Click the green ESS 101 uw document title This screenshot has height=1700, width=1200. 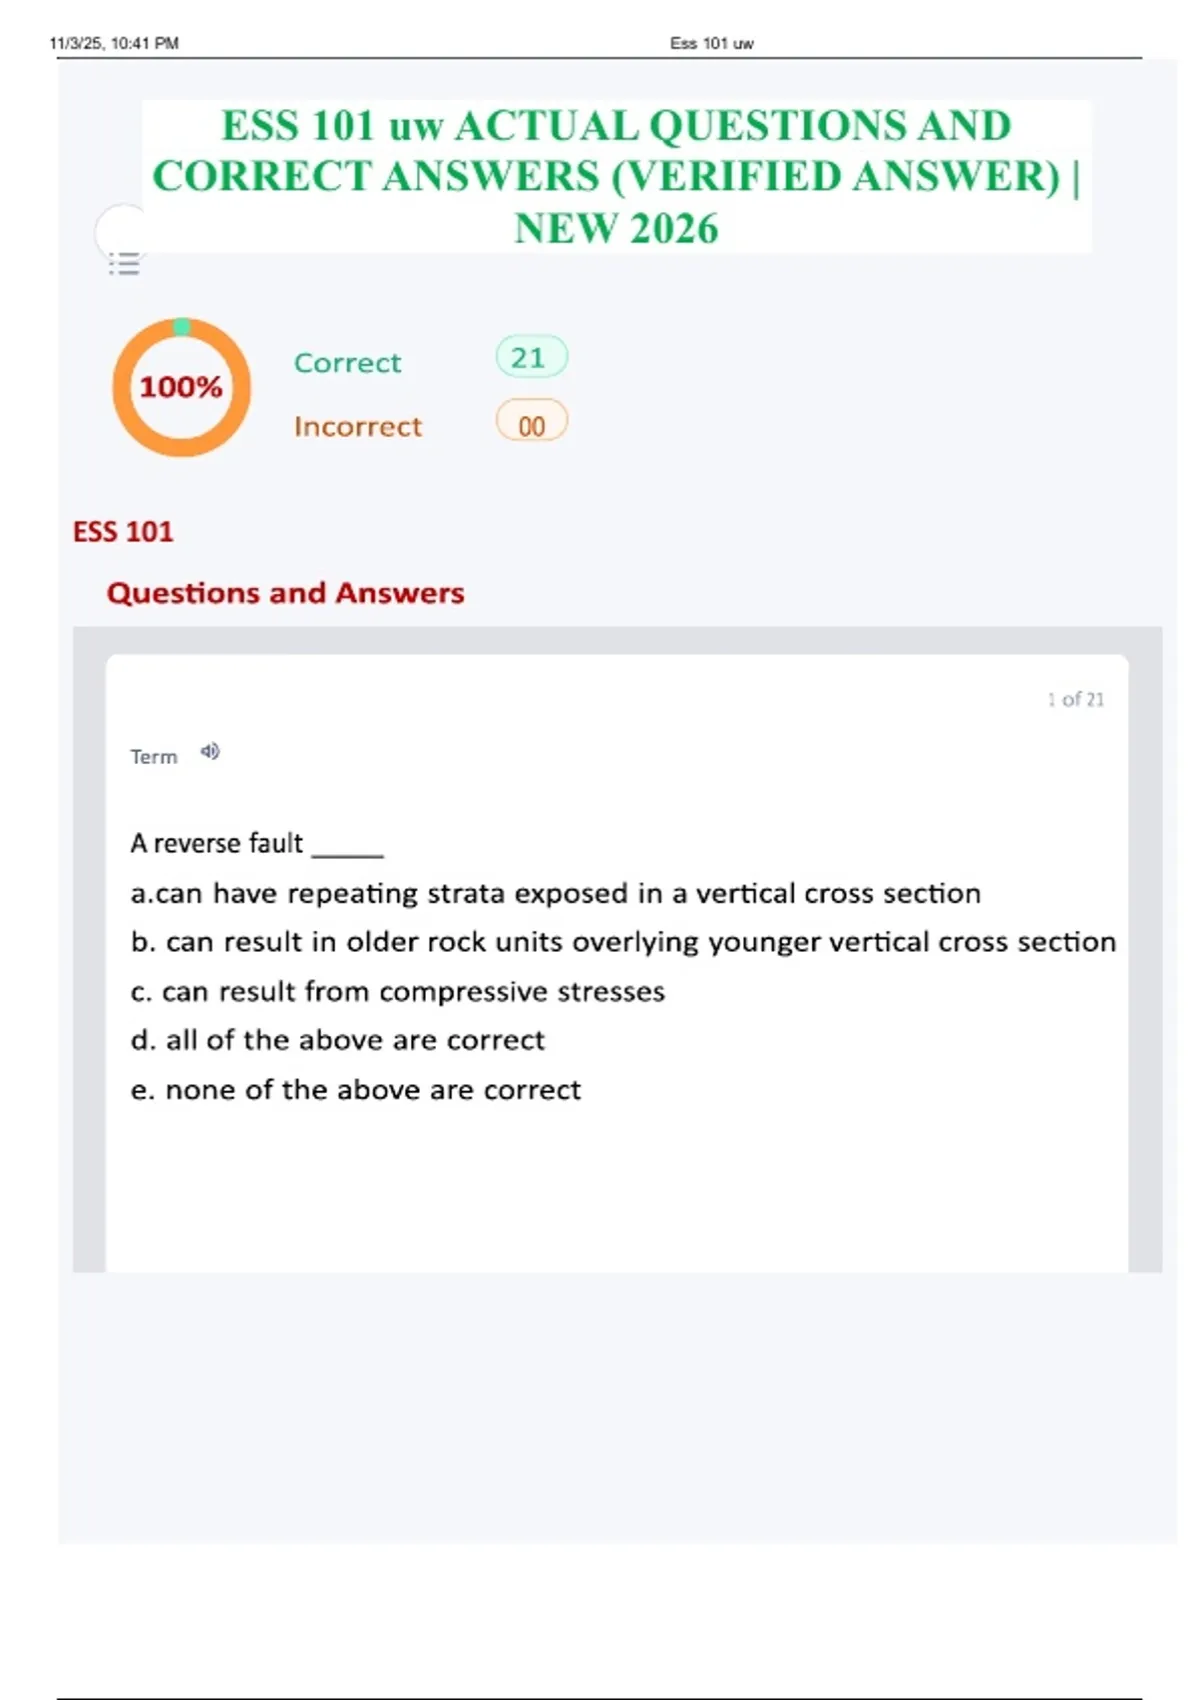616,176
